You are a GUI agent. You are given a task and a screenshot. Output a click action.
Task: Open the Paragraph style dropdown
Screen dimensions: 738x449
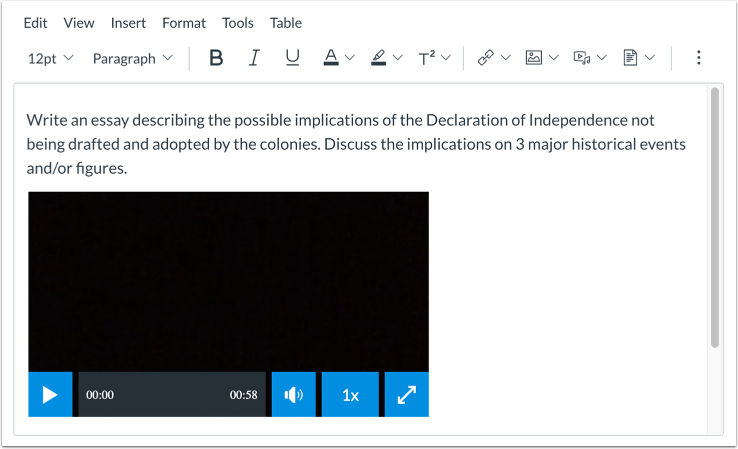(133, 58)
